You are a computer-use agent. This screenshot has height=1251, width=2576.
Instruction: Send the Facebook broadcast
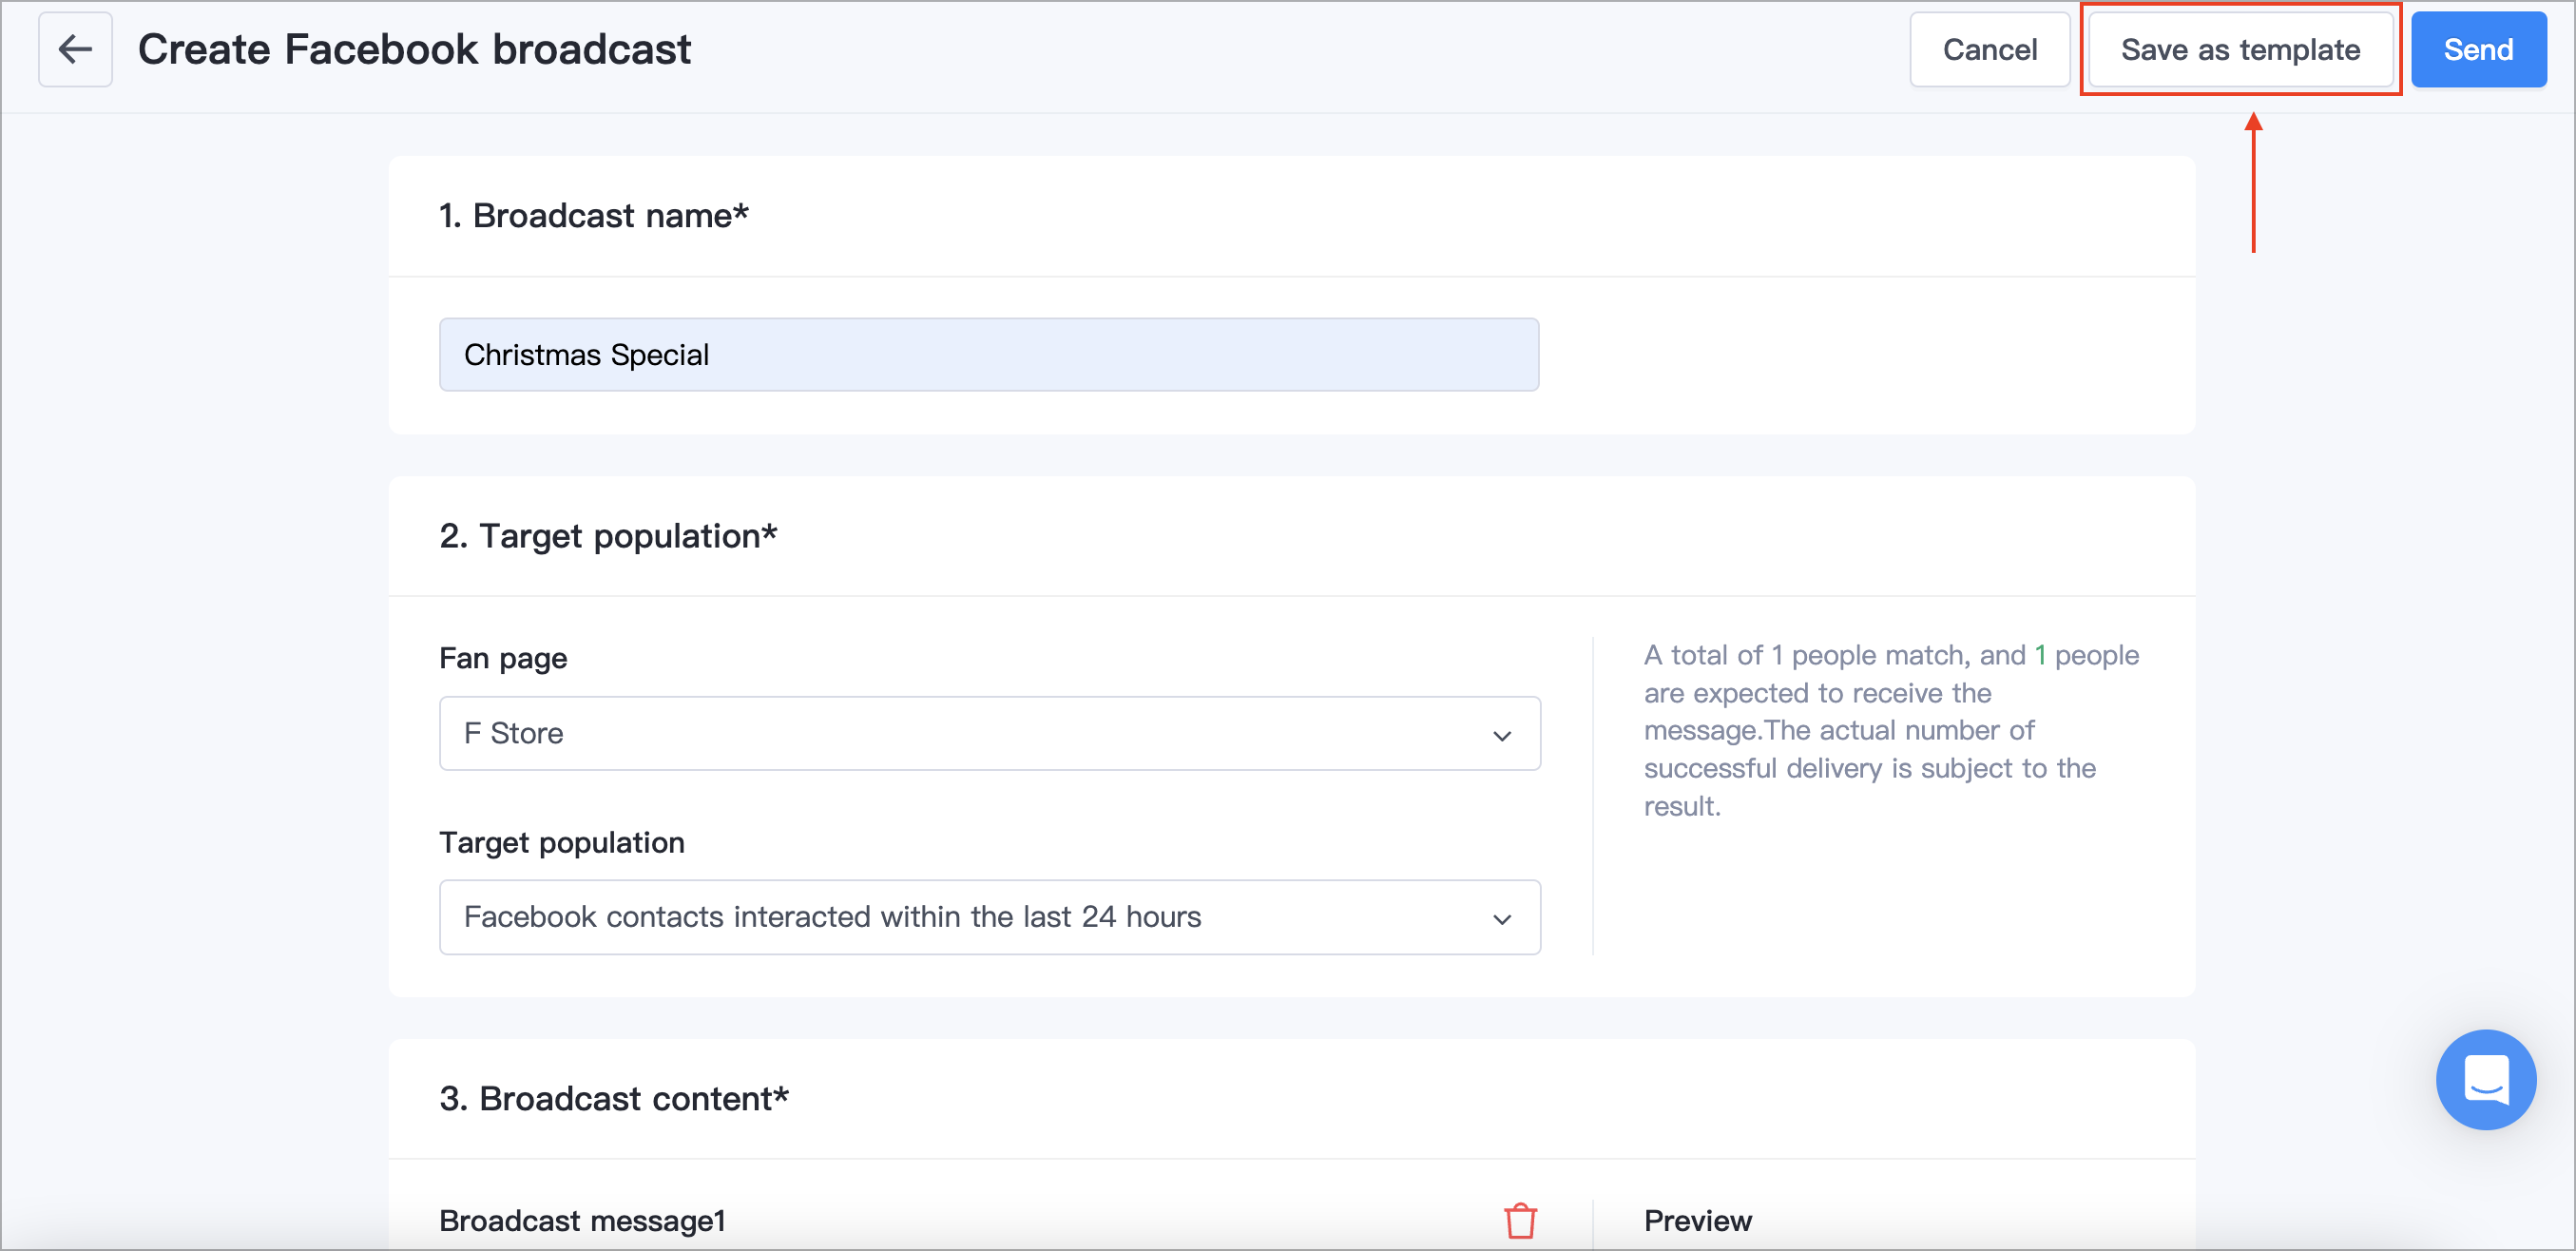tap(2478, 49)
